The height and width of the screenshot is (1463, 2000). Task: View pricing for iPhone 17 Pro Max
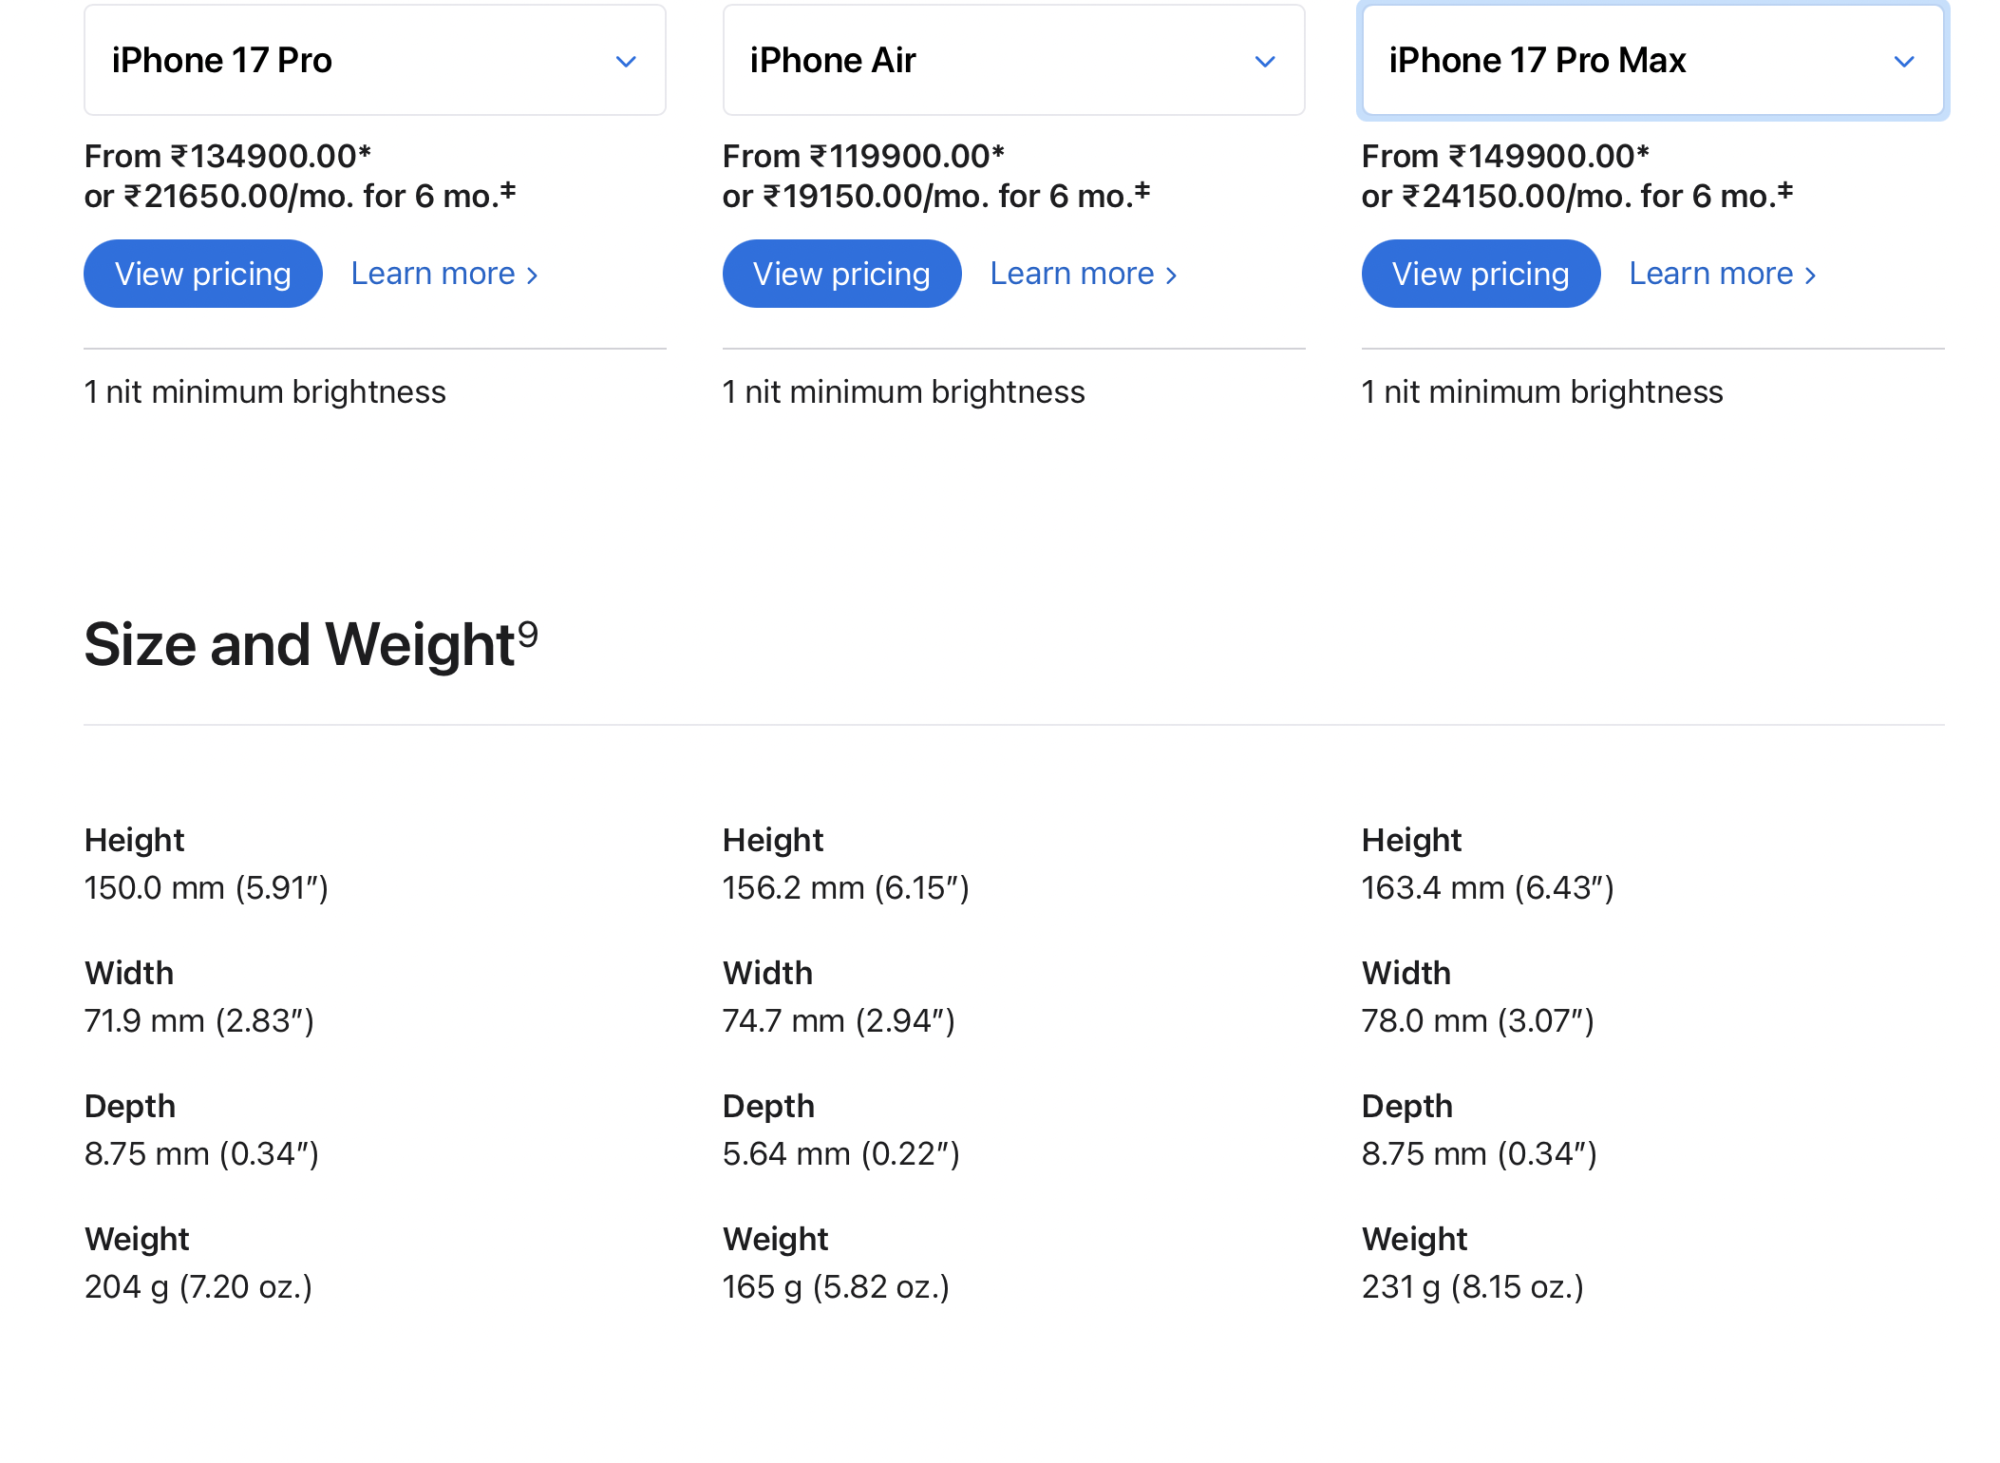point(1480,274)
